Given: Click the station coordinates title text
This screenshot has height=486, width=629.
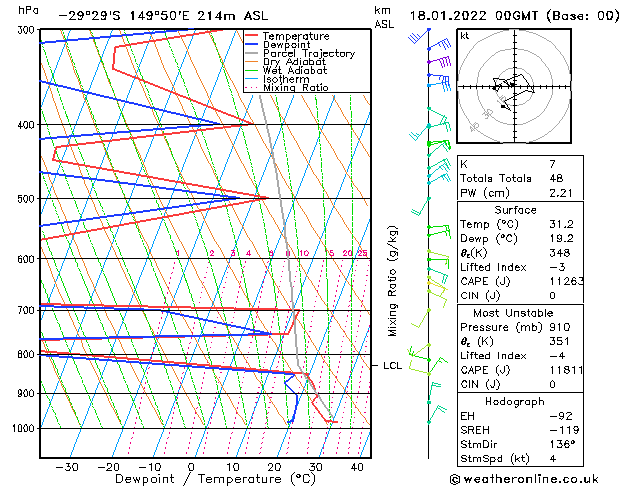Looking at the screenshot, I should 163,16.
